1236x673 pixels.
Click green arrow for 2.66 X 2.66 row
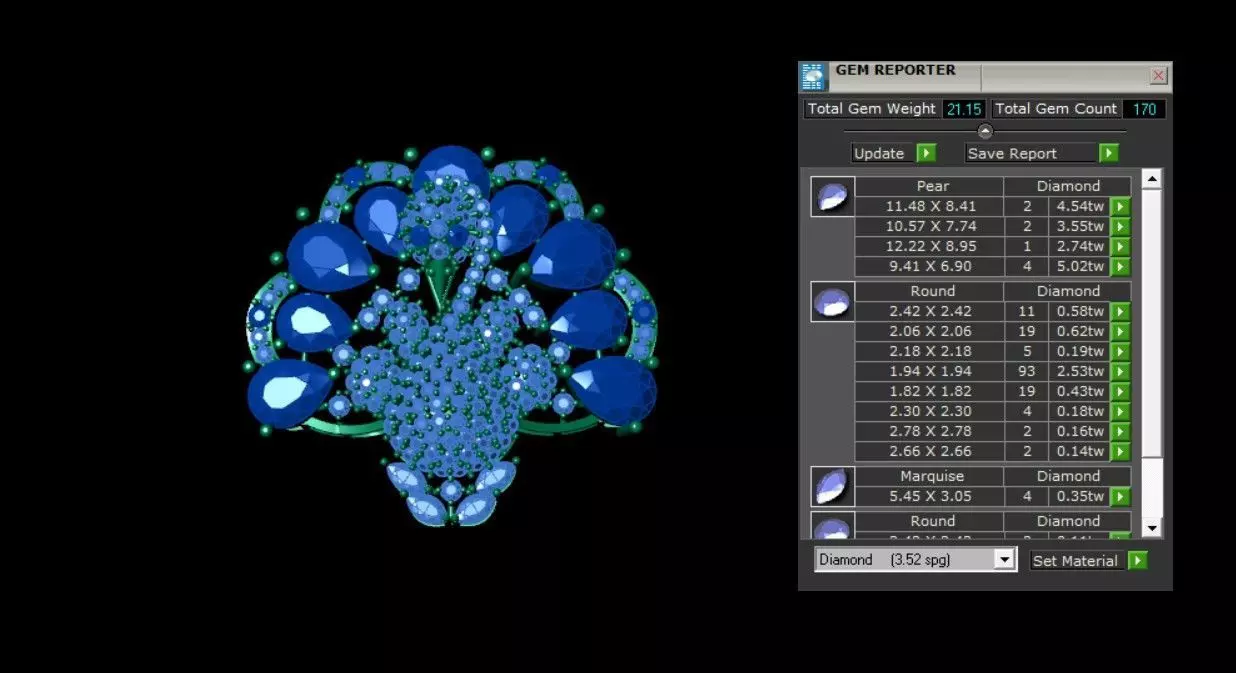pos(1120,451)
